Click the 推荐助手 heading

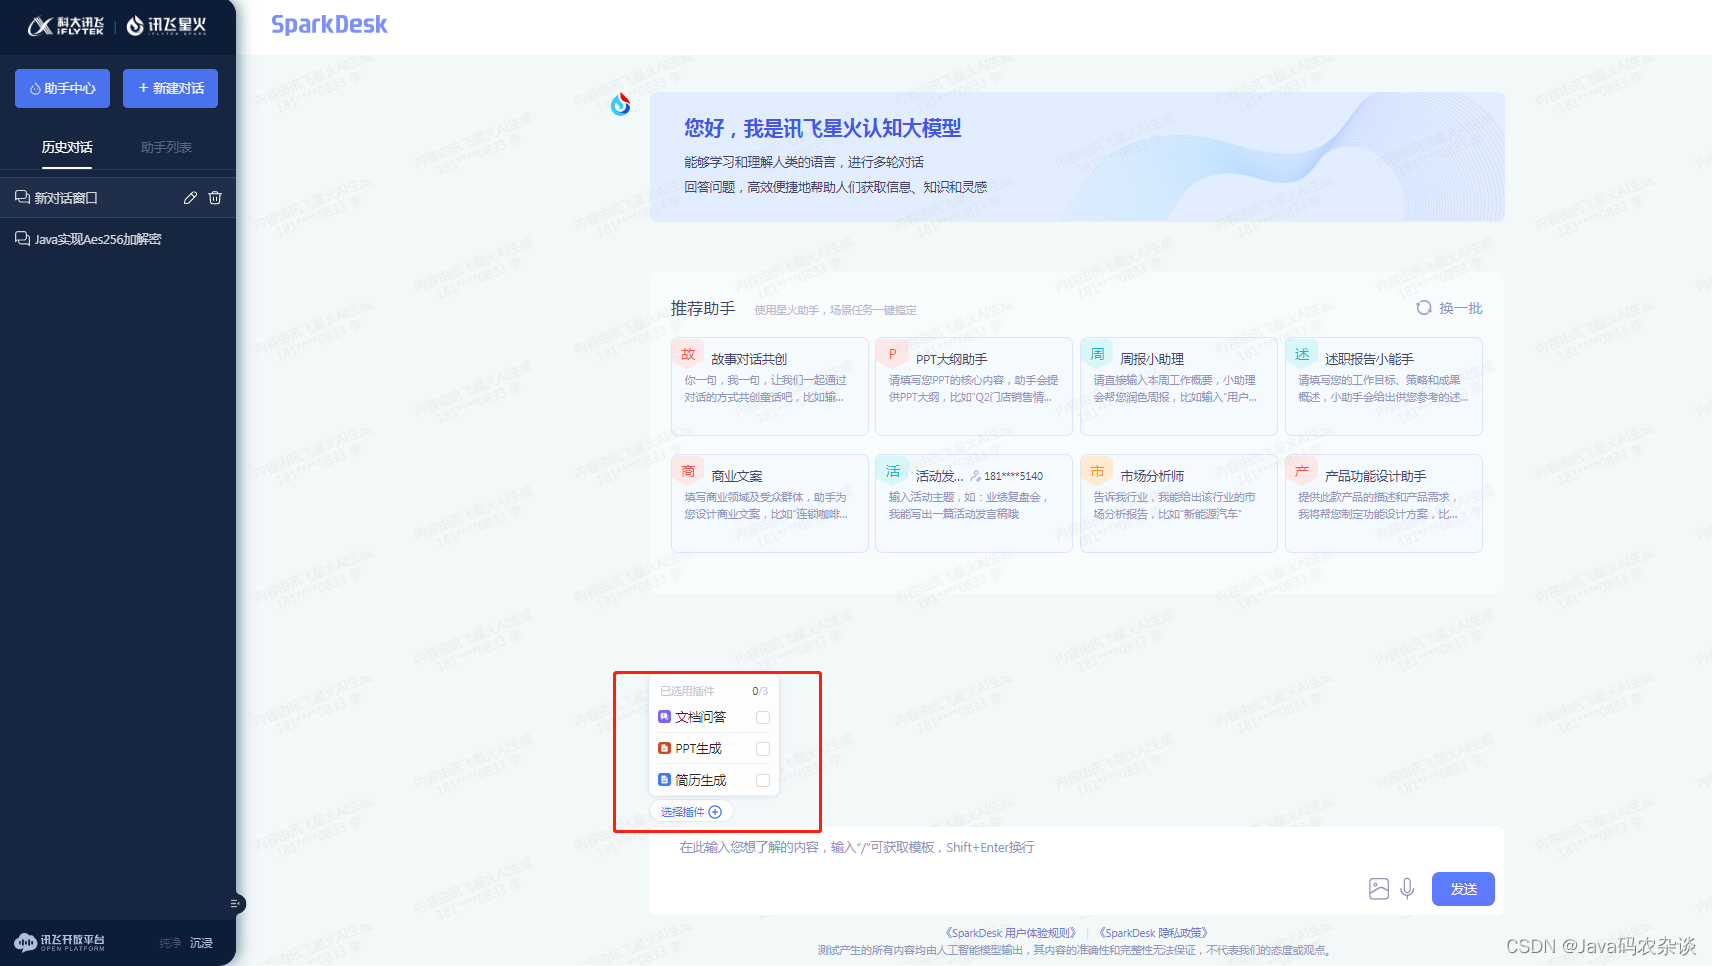(x=703, y=308)
